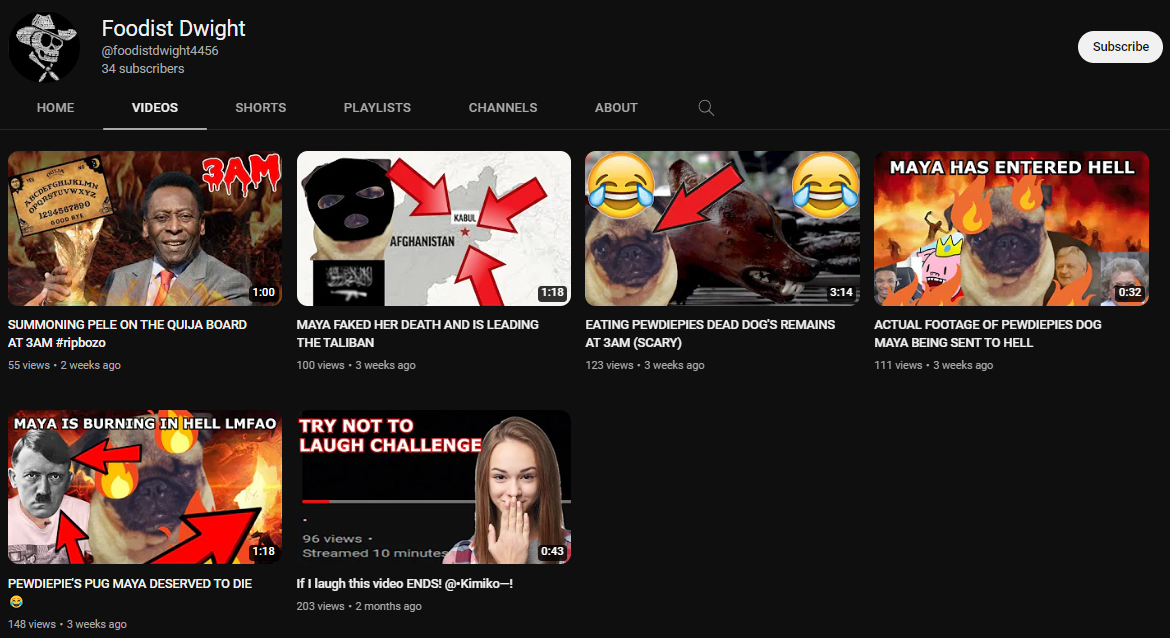Click the 3:14 duration badge

(x=841, y=293)
